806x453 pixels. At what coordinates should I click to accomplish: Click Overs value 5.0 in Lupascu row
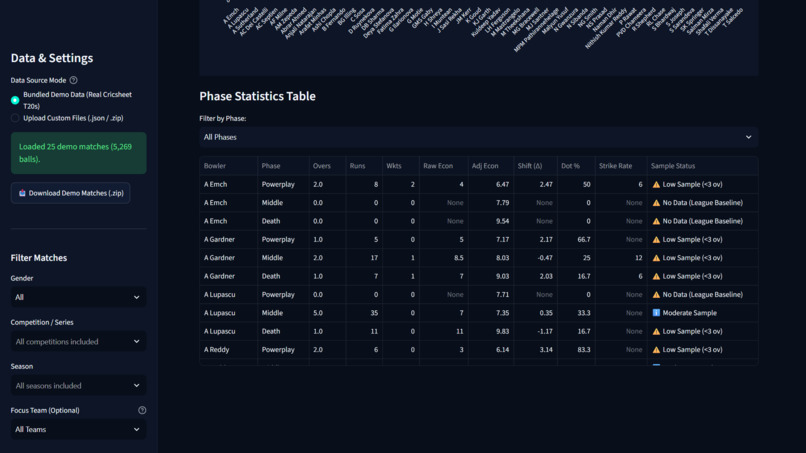click(318, 313)
